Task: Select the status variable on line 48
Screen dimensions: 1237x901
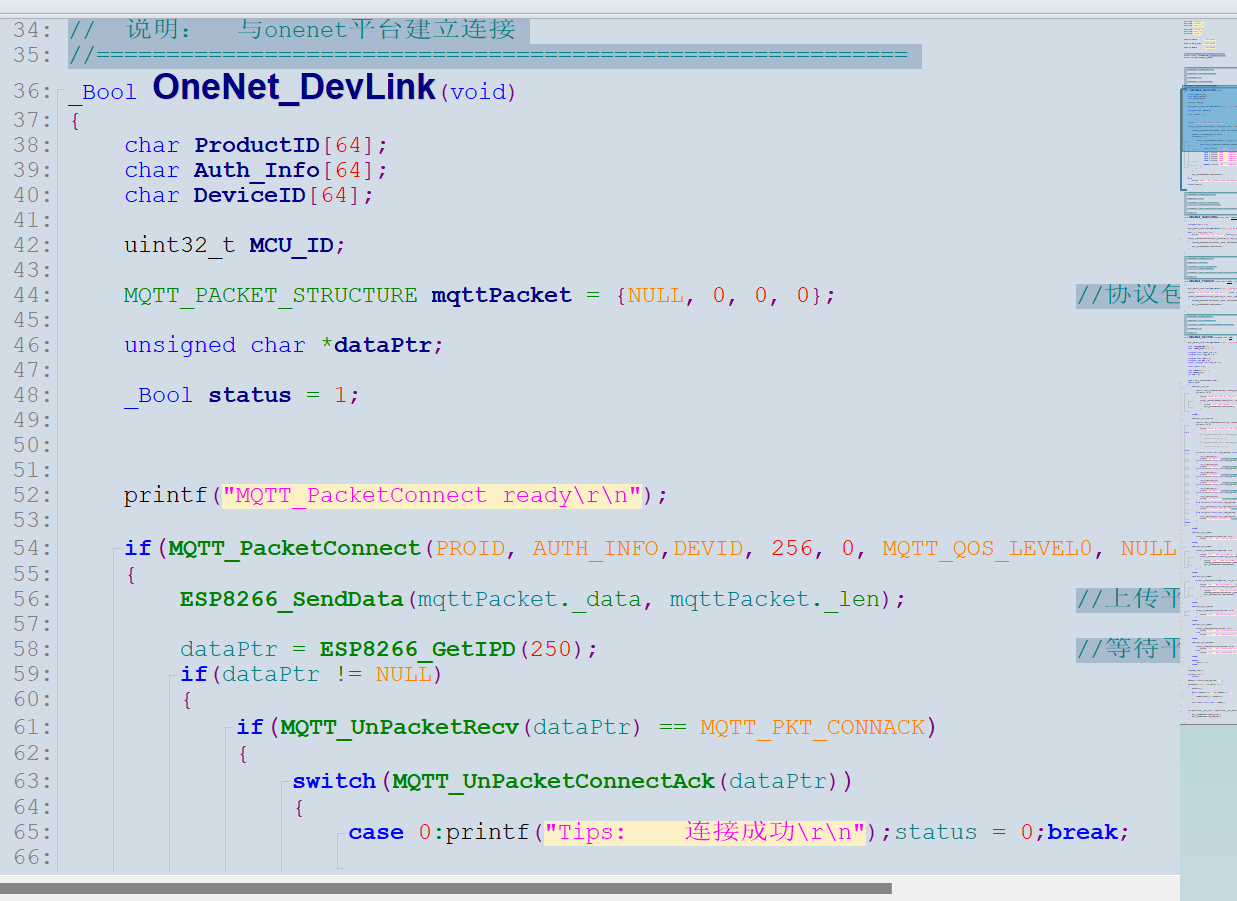Action: (x=250, y=395)
